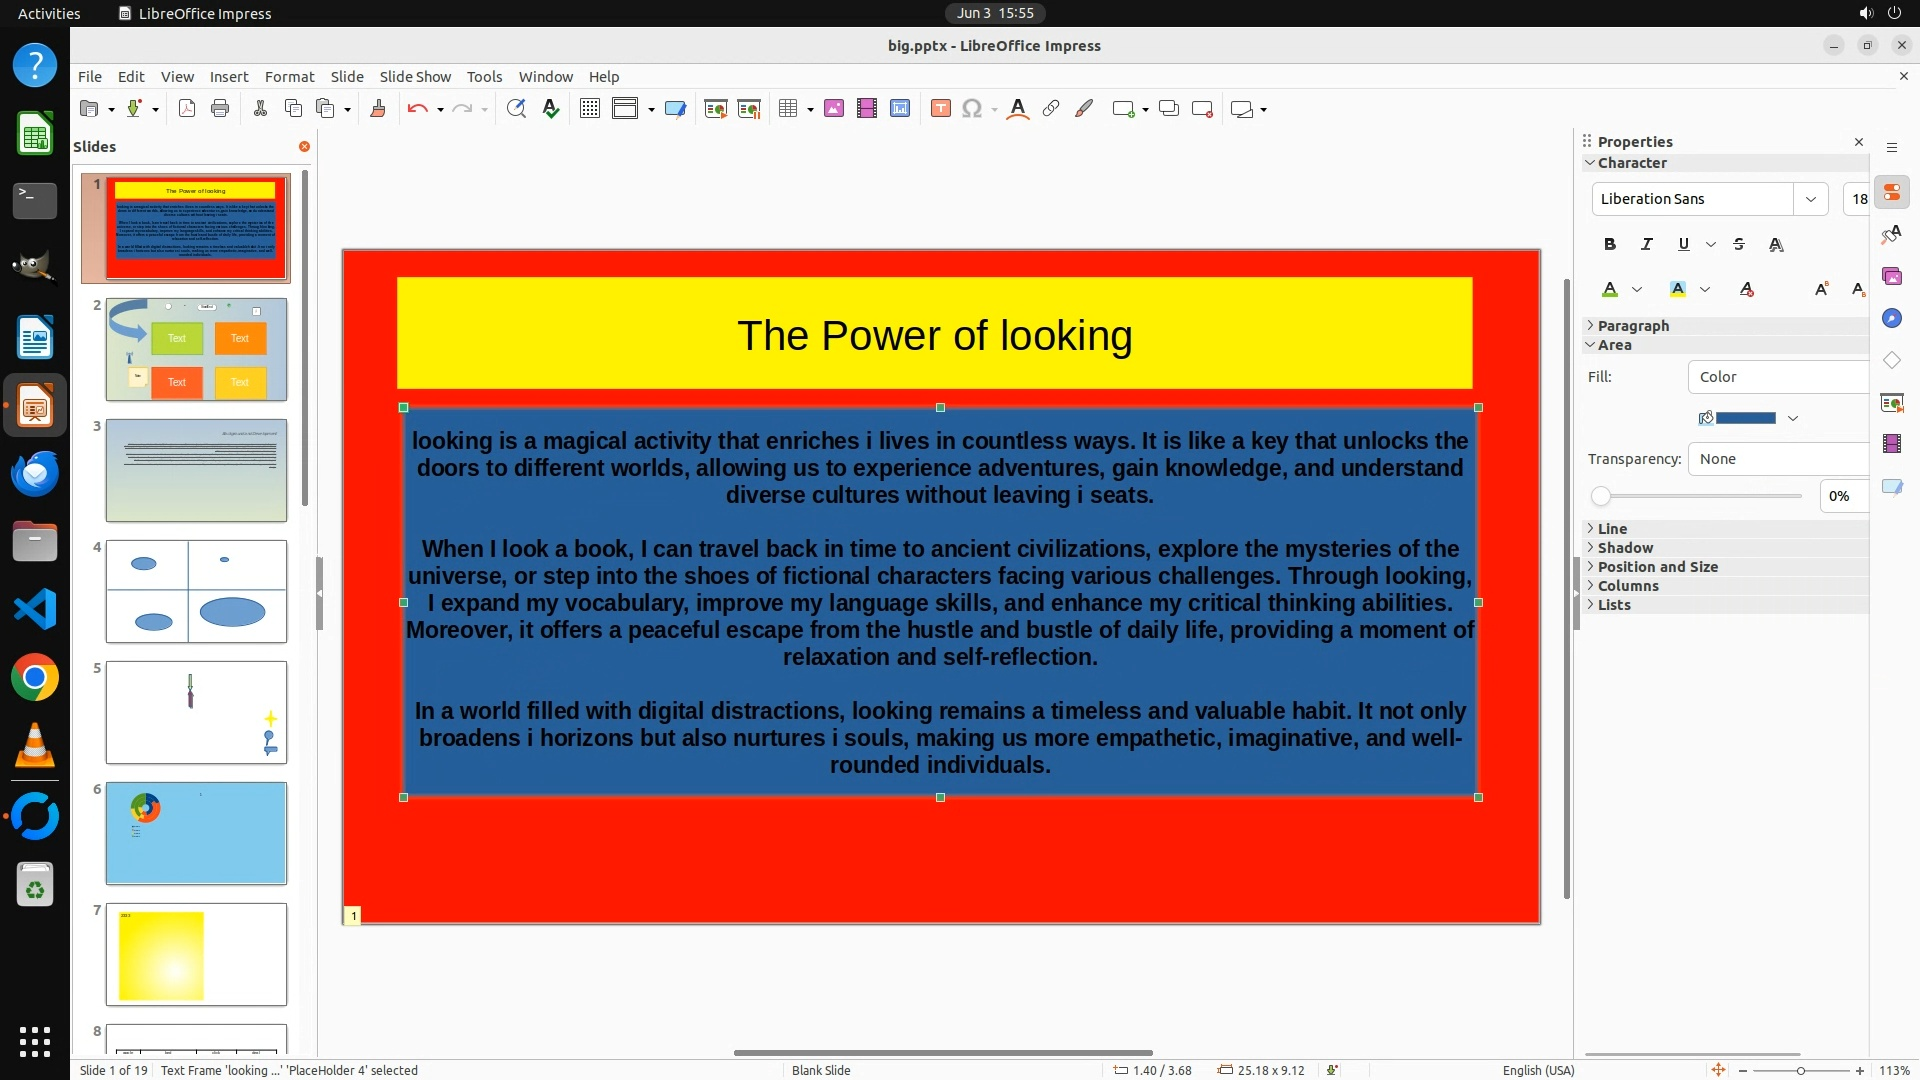Expand the Position and Size section

point(1657,567)
